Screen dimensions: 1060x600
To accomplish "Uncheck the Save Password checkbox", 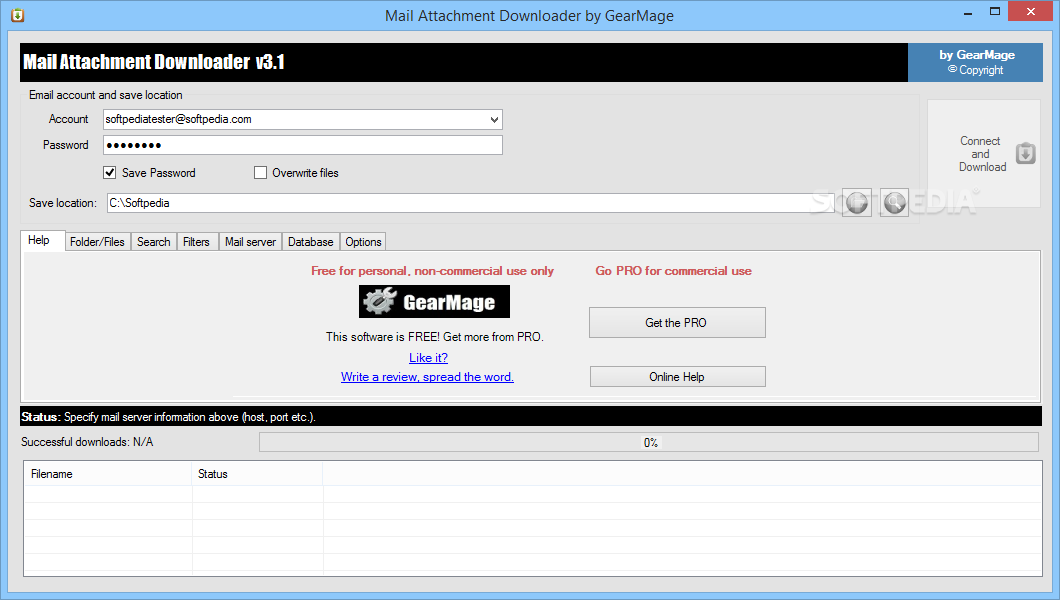I will (110, 173).
